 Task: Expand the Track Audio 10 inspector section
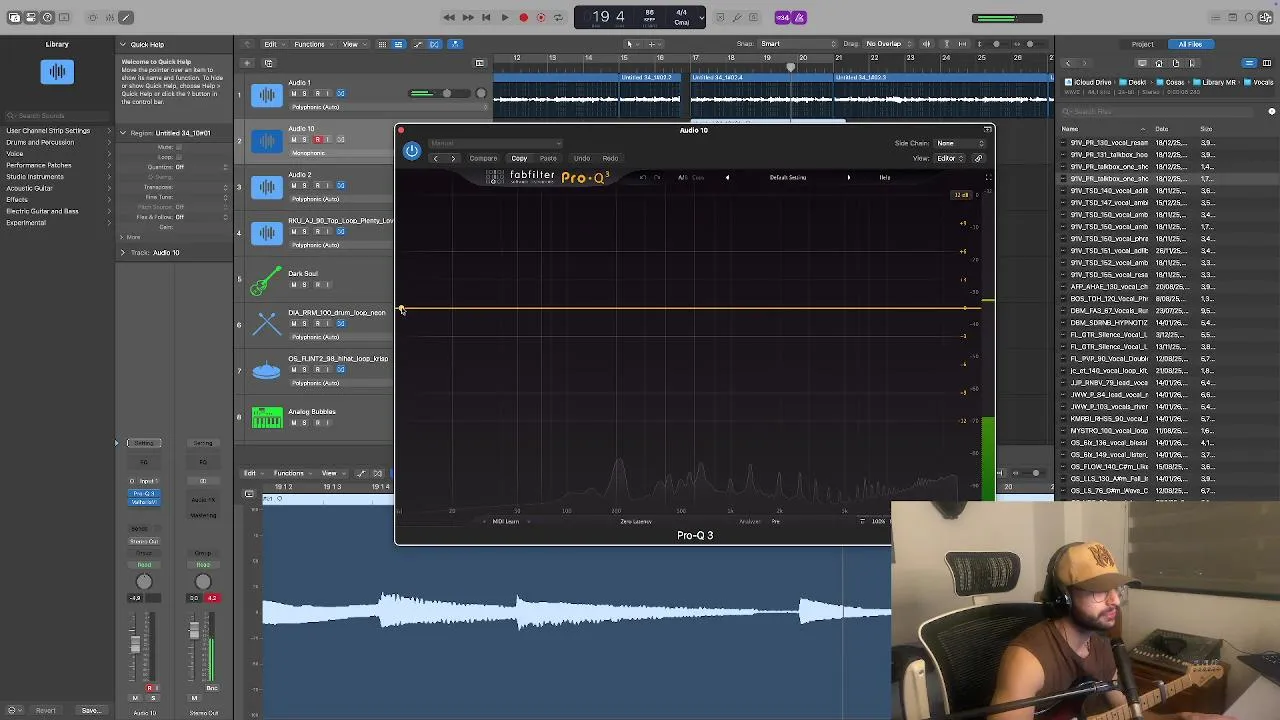(x=123, y=252)
